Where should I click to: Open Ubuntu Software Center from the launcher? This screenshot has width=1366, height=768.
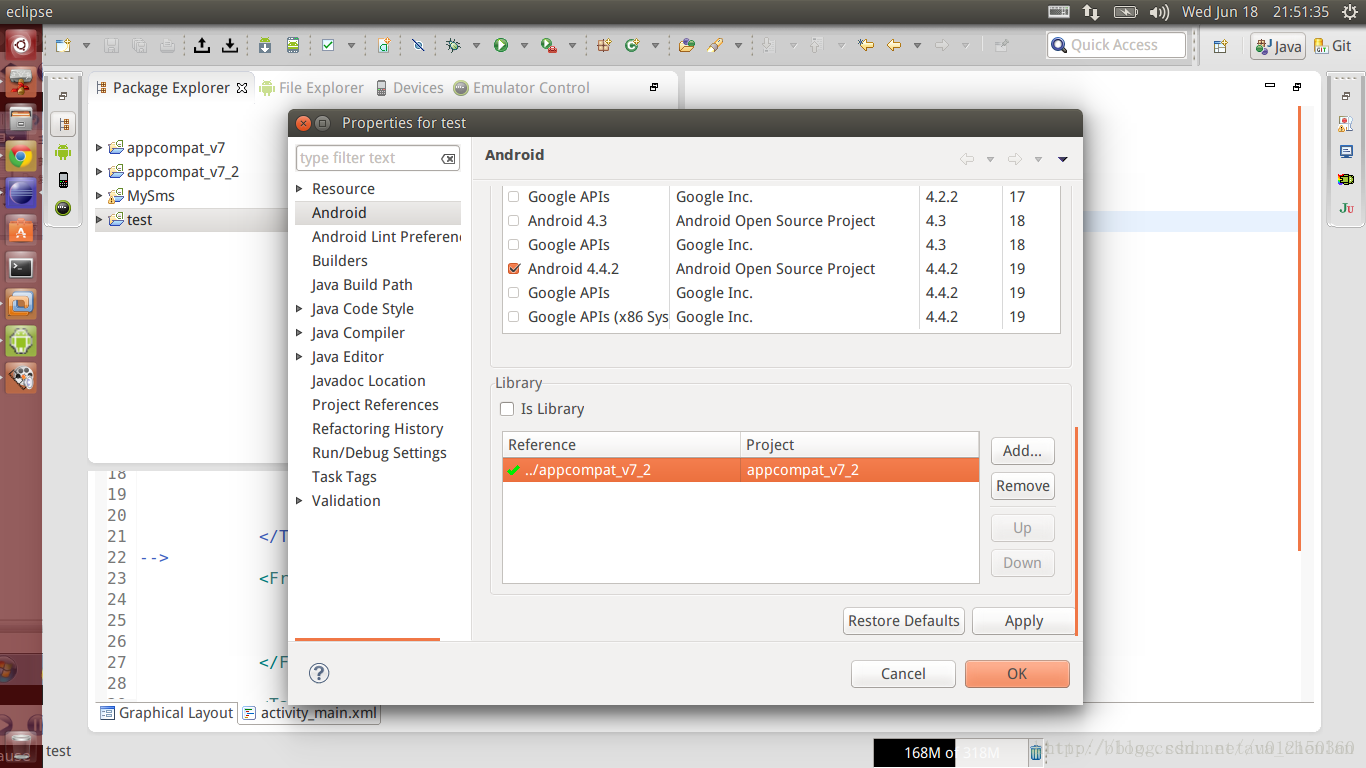tap(21, 230)
